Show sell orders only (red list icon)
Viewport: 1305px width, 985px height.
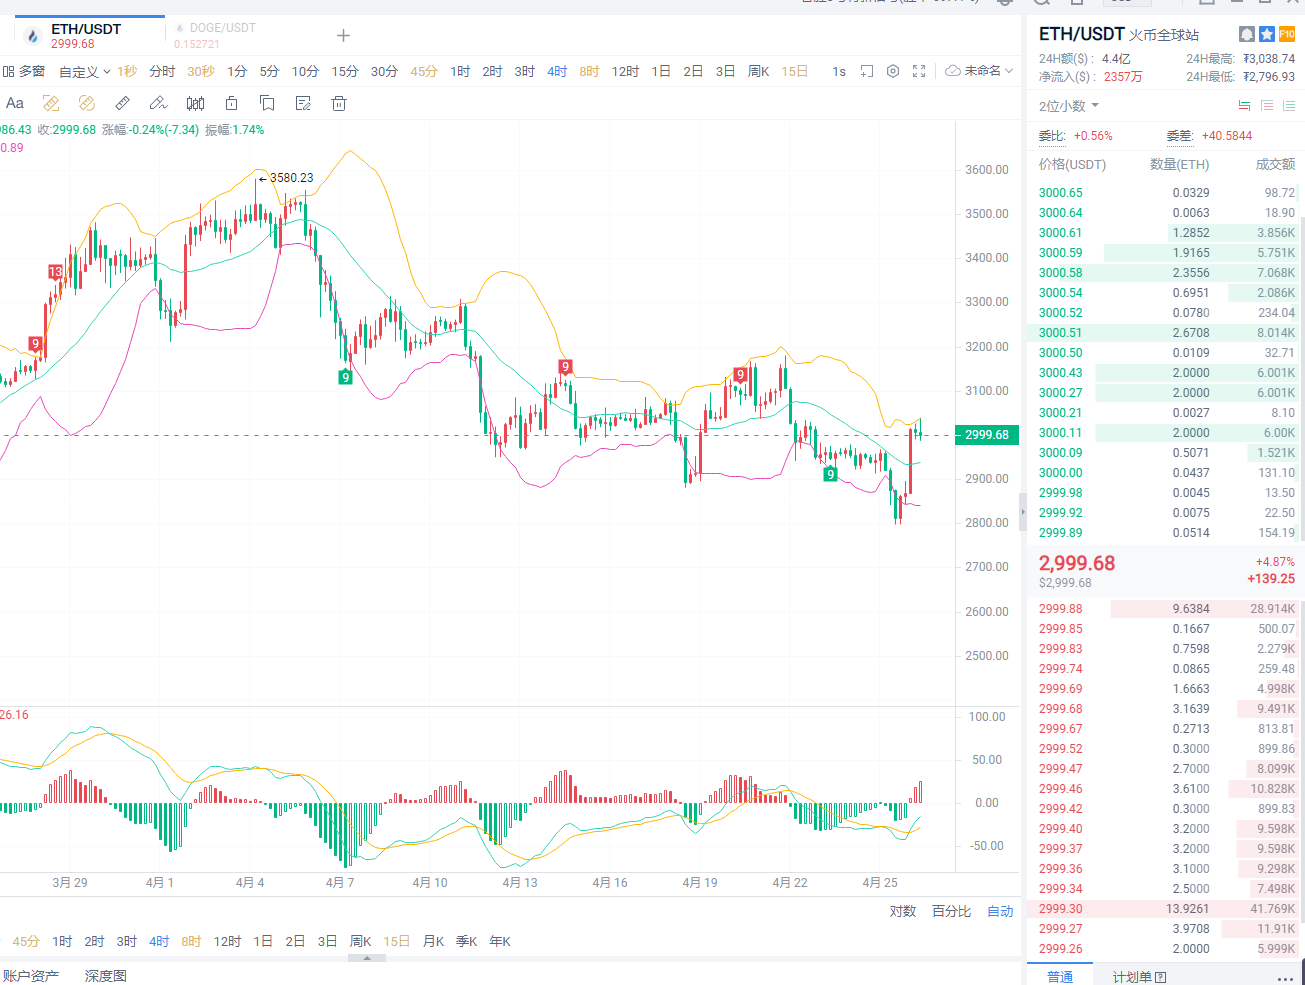pos(1267,106)
